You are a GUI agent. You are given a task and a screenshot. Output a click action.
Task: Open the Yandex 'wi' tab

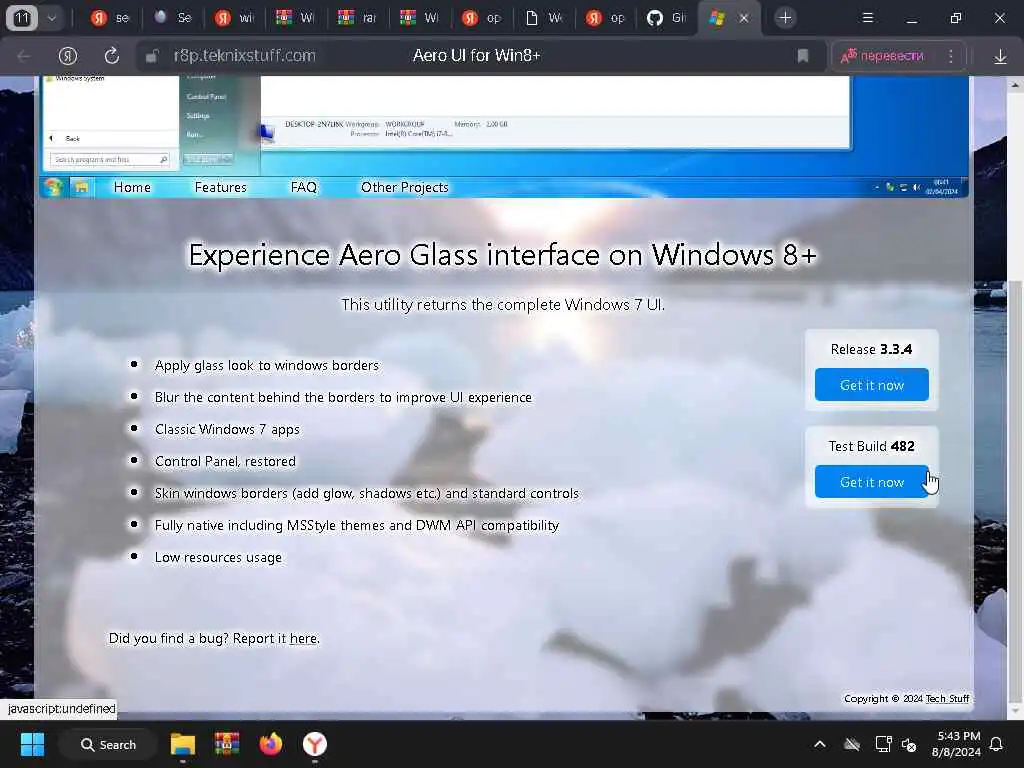point(234,18)
